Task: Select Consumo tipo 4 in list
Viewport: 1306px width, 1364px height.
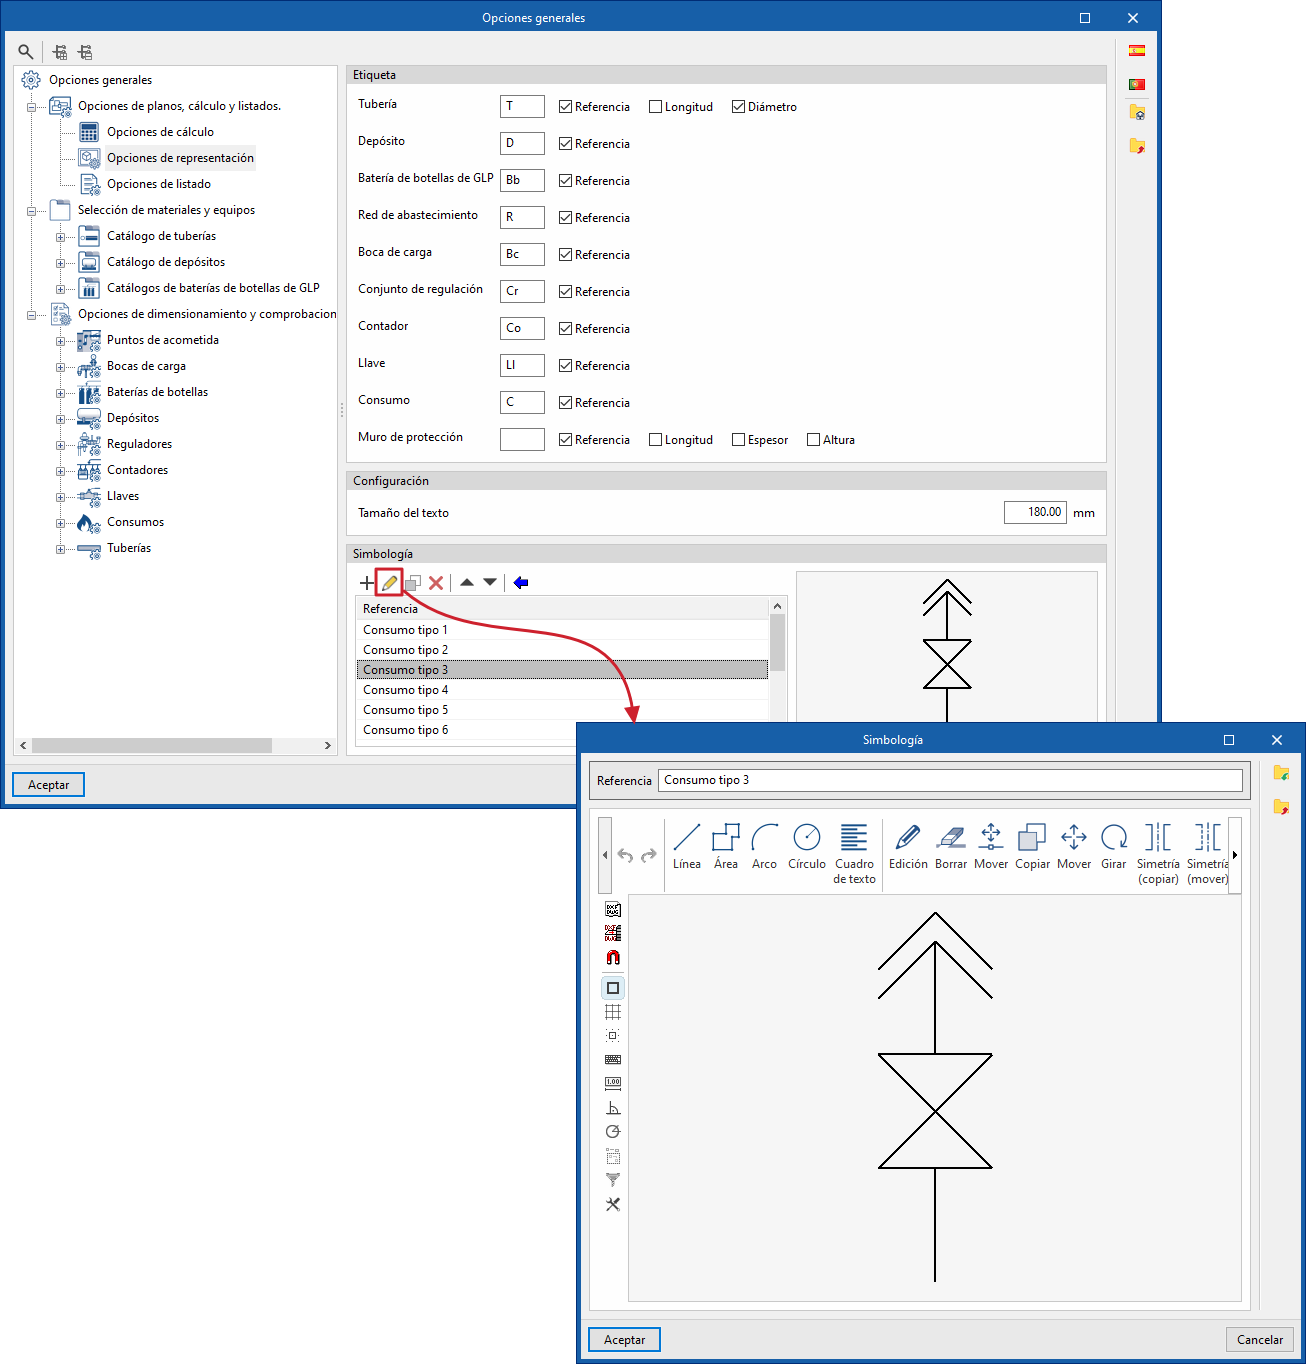Action: pos(562,690)
